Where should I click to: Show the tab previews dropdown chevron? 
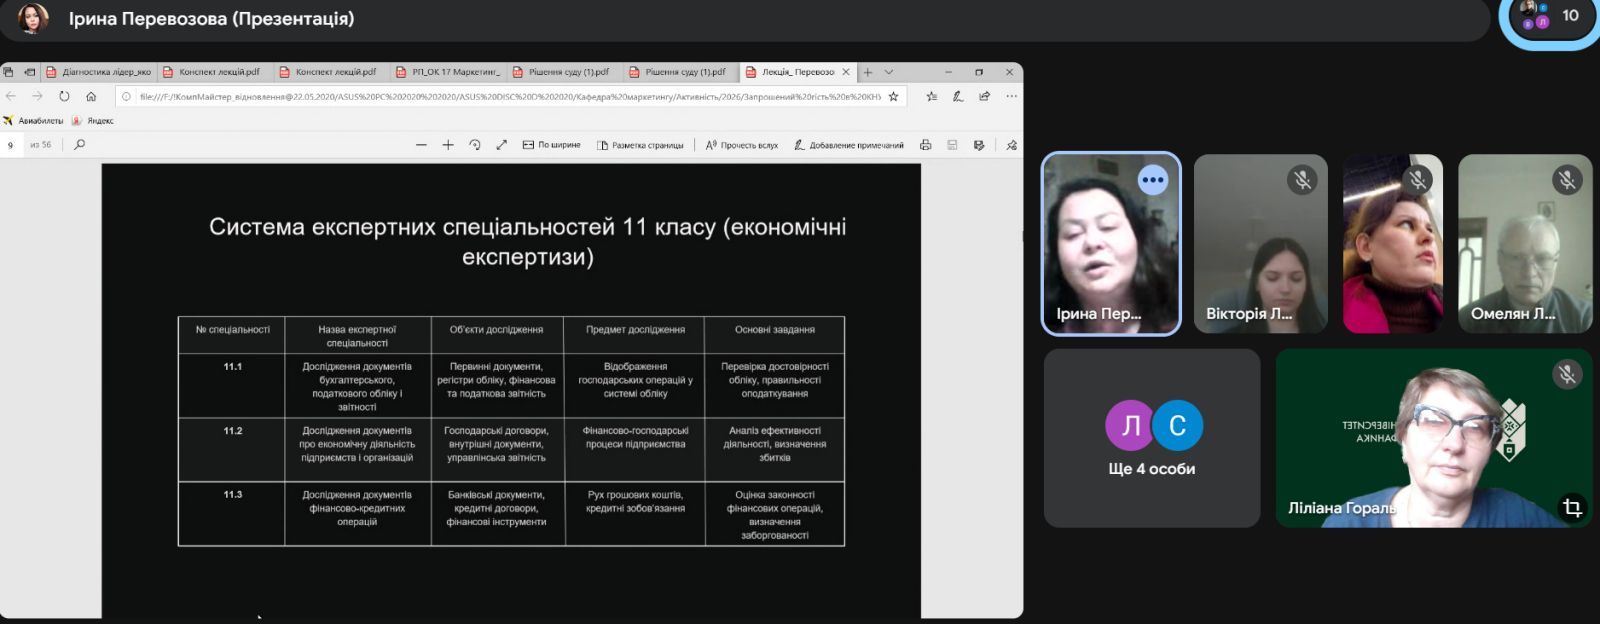click(889, 72)
